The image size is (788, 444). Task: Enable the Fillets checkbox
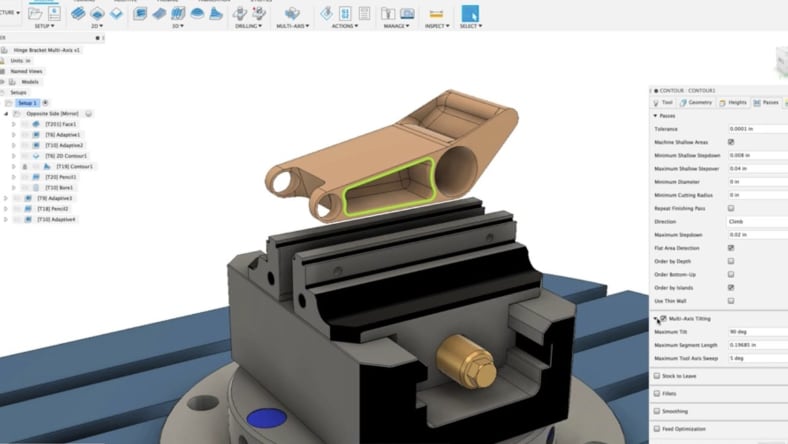click(657, 393)
